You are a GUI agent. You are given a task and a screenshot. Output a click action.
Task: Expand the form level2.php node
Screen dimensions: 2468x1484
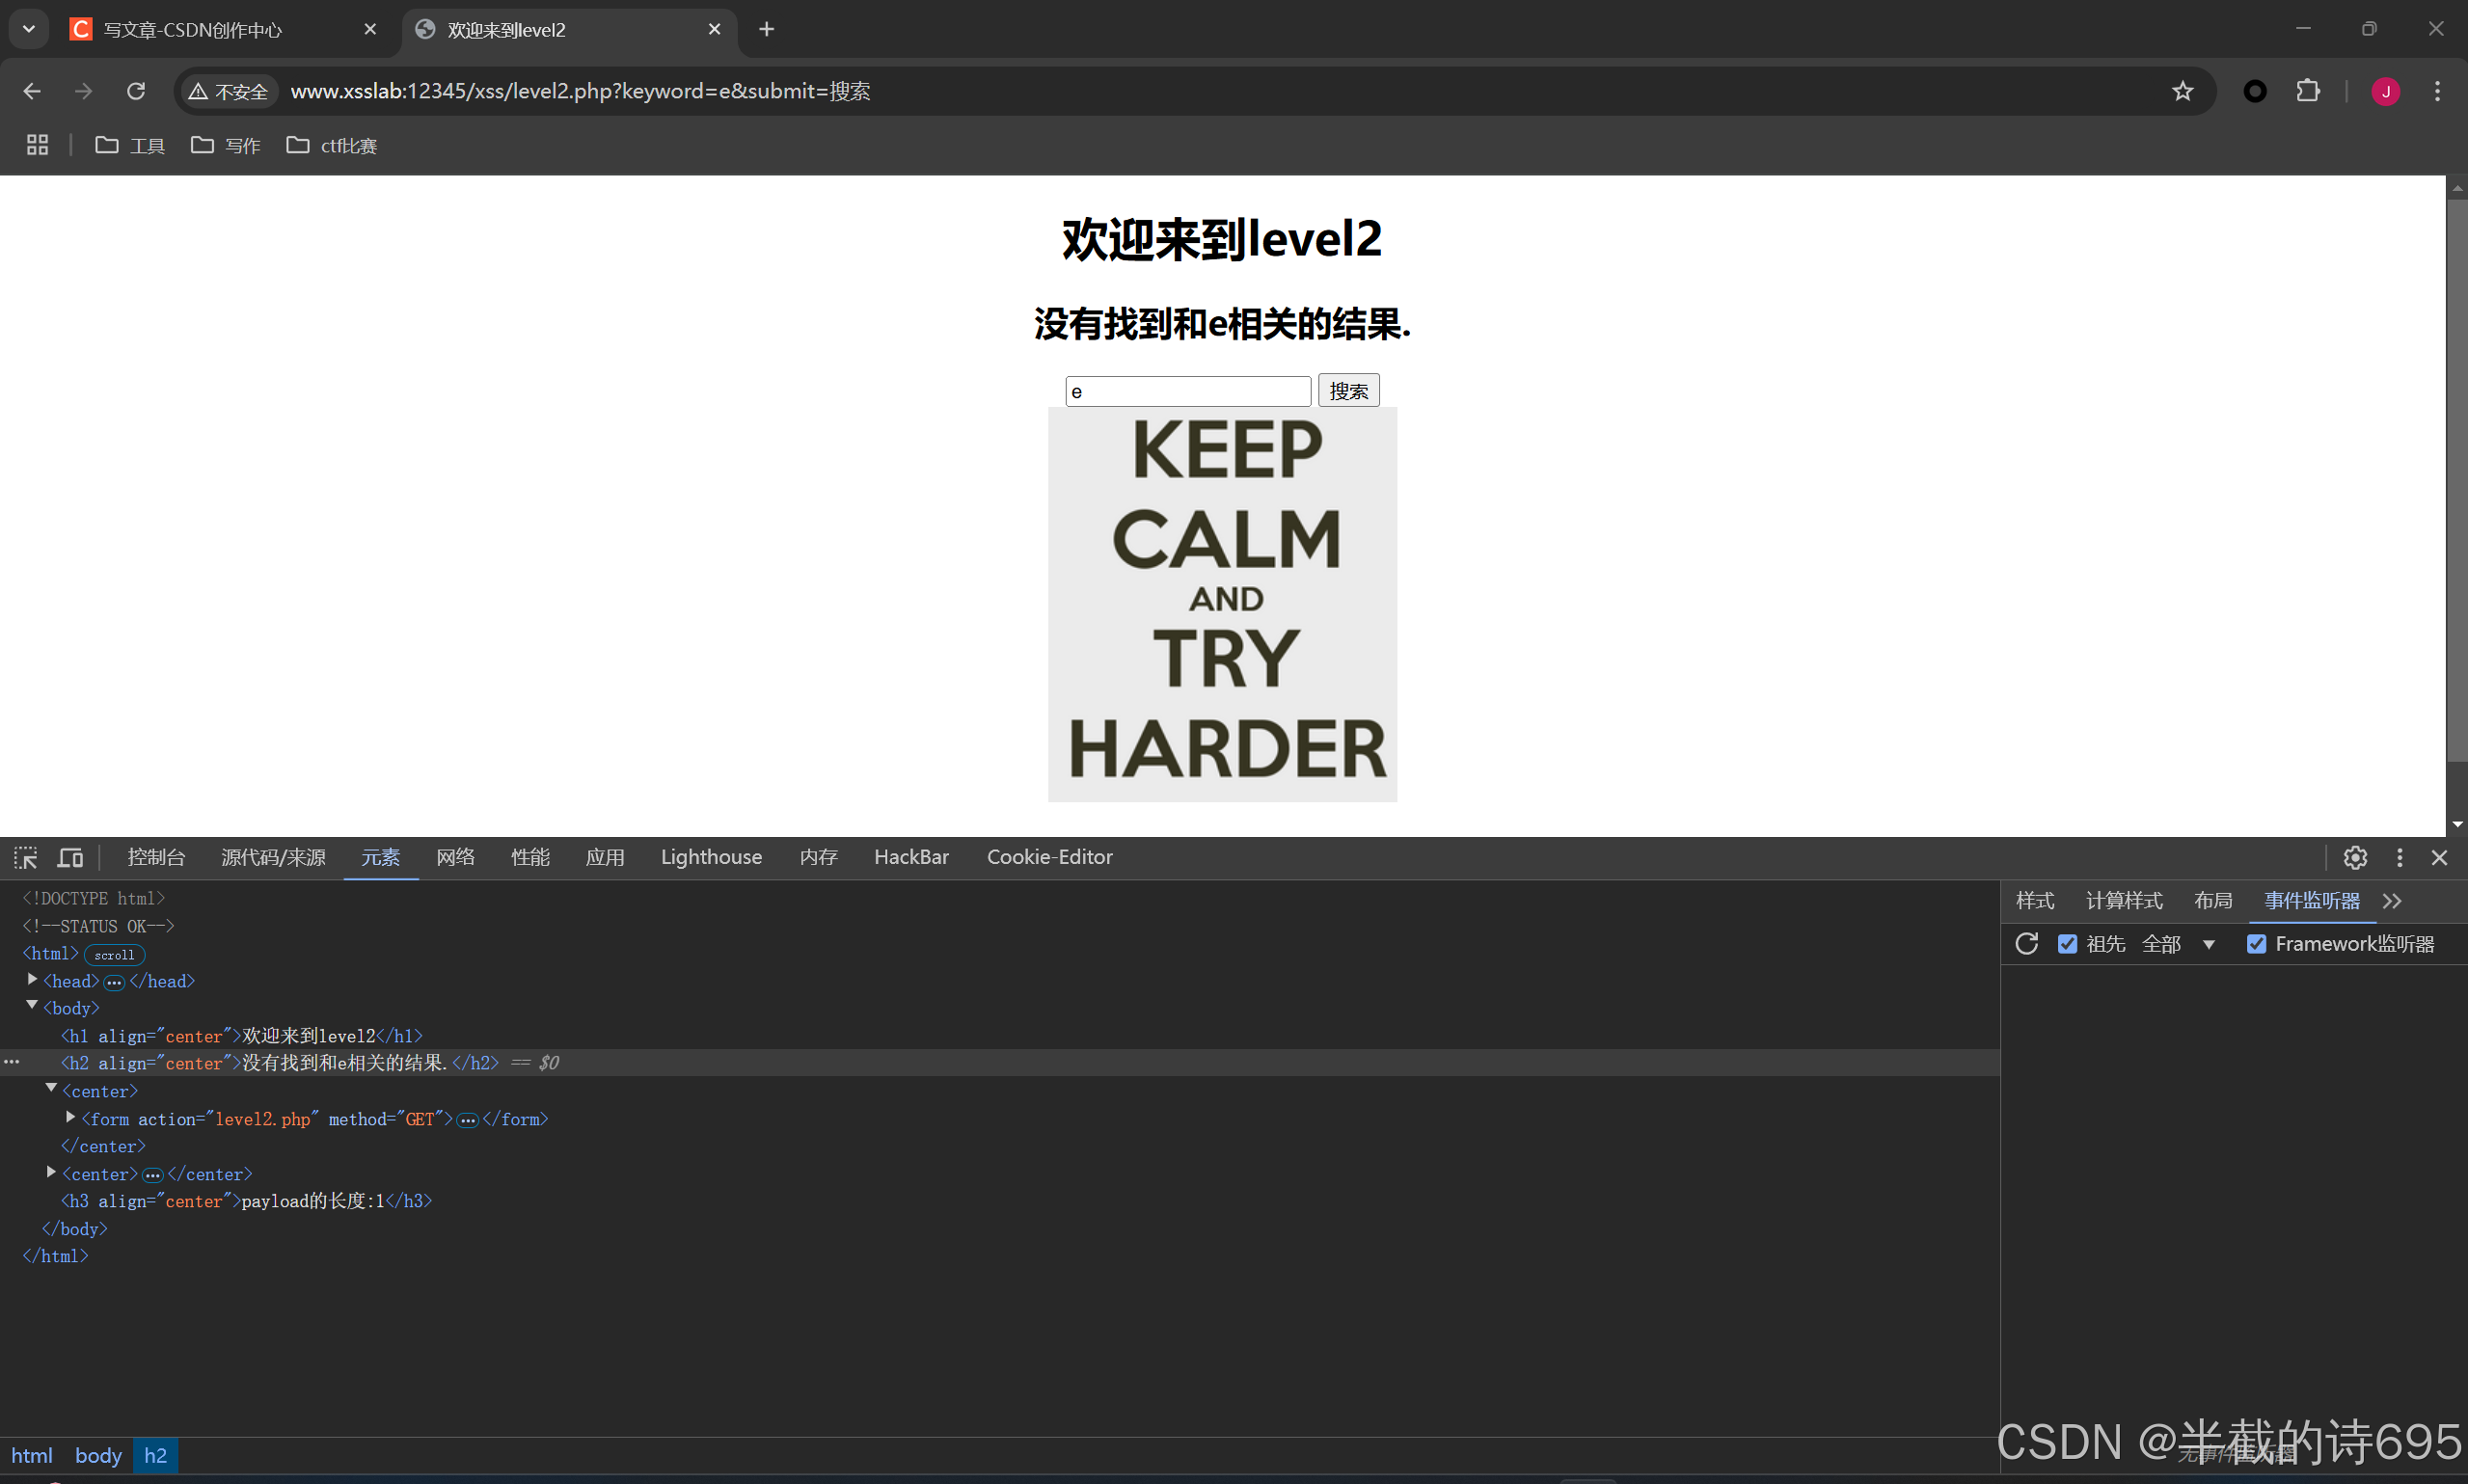pyautogui.click(x=70, y=1117)
